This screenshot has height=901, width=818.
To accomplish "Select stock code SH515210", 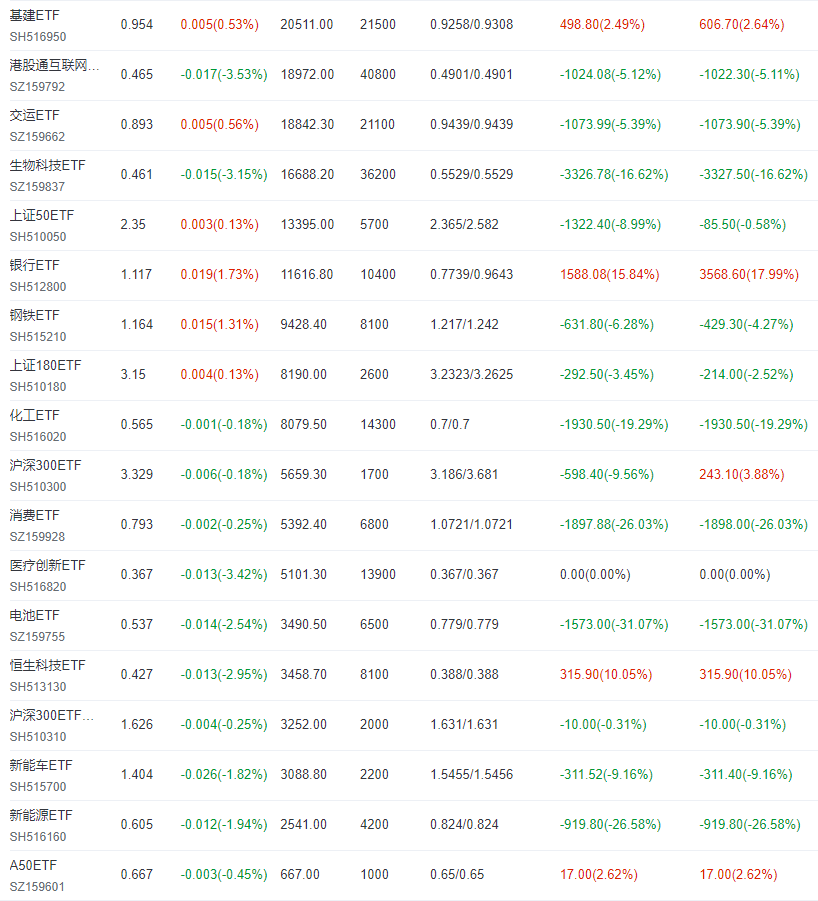I will pos(38,337).
